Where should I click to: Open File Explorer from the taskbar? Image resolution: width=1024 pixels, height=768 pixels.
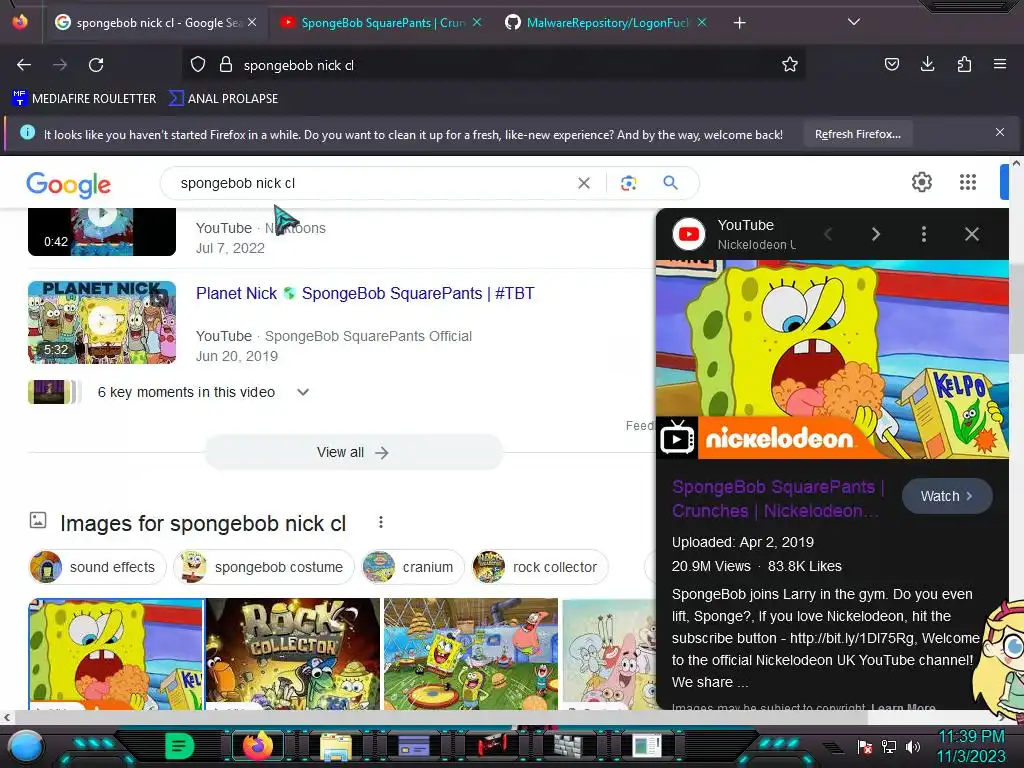point(336,746)
